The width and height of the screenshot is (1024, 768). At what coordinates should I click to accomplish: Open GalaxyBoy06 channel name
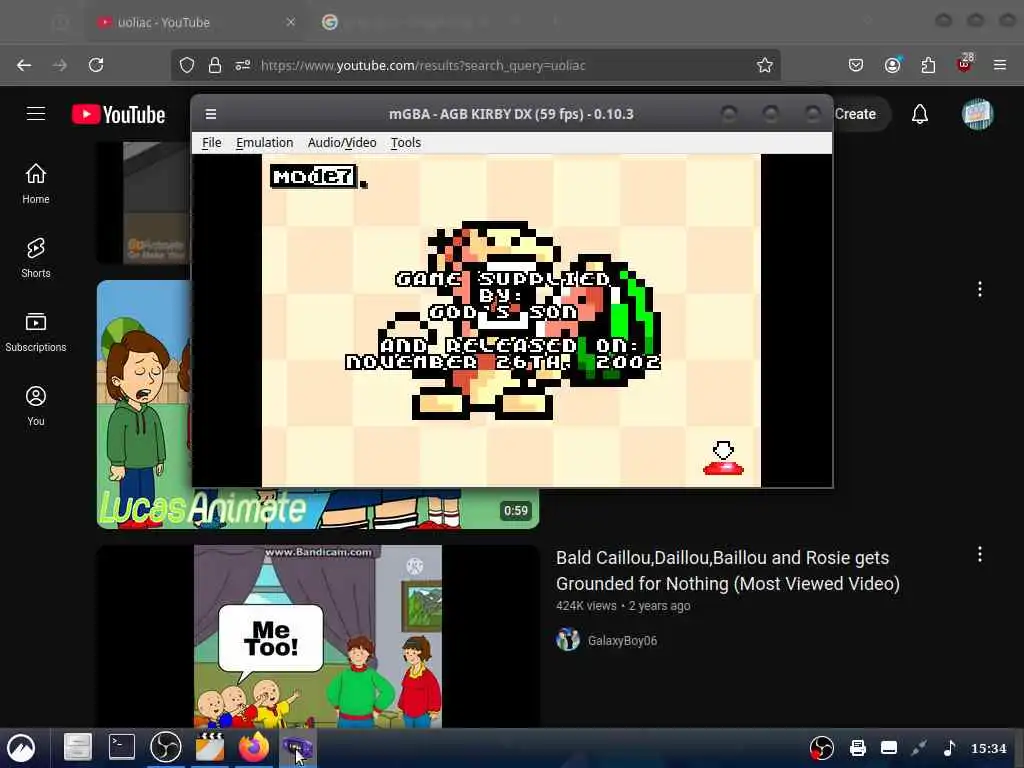622,641
